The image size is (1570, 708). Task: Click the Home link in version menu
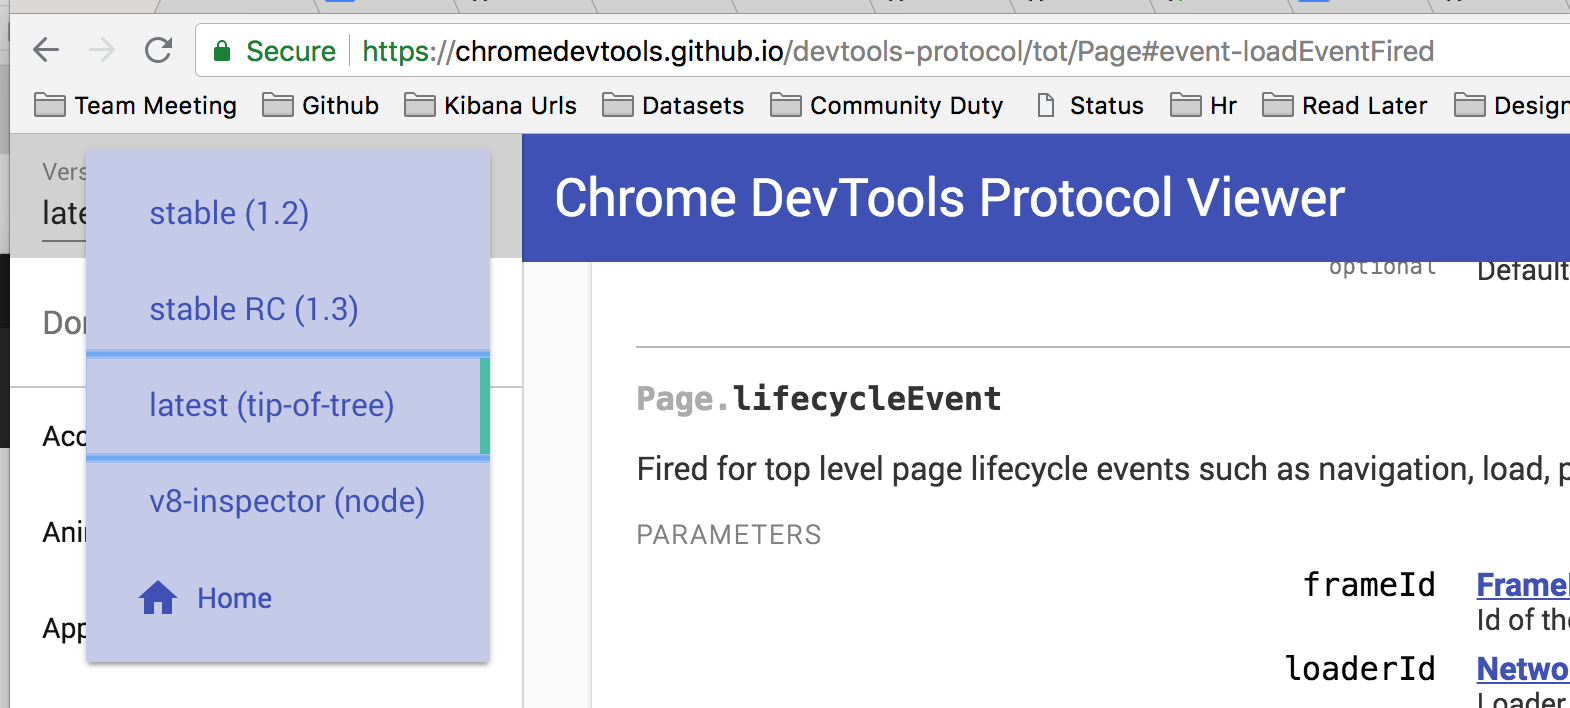coord(234,598)
